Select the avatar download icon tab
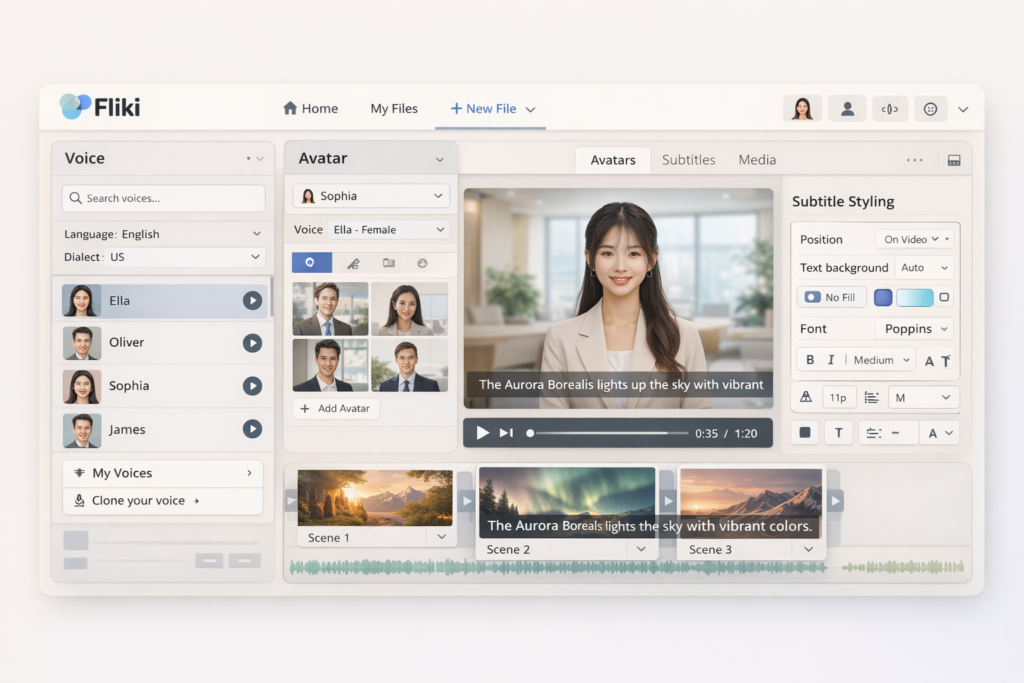The height and width of the screenshot is (683, 1024). (422, 262)
